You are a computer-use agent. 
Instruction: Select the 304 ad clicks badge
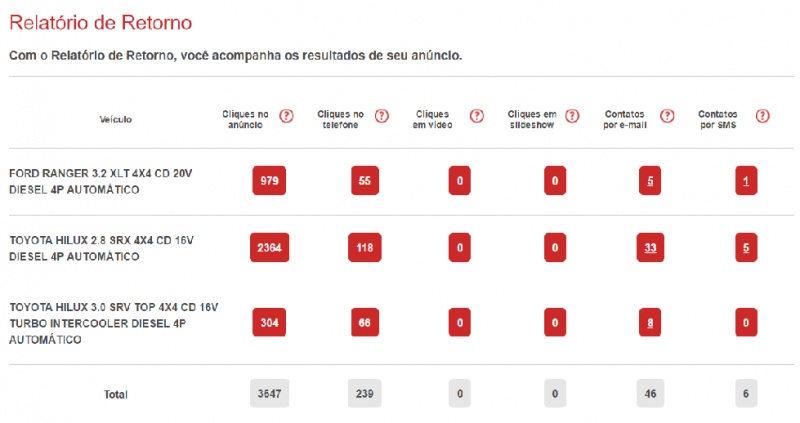point(269,322)
